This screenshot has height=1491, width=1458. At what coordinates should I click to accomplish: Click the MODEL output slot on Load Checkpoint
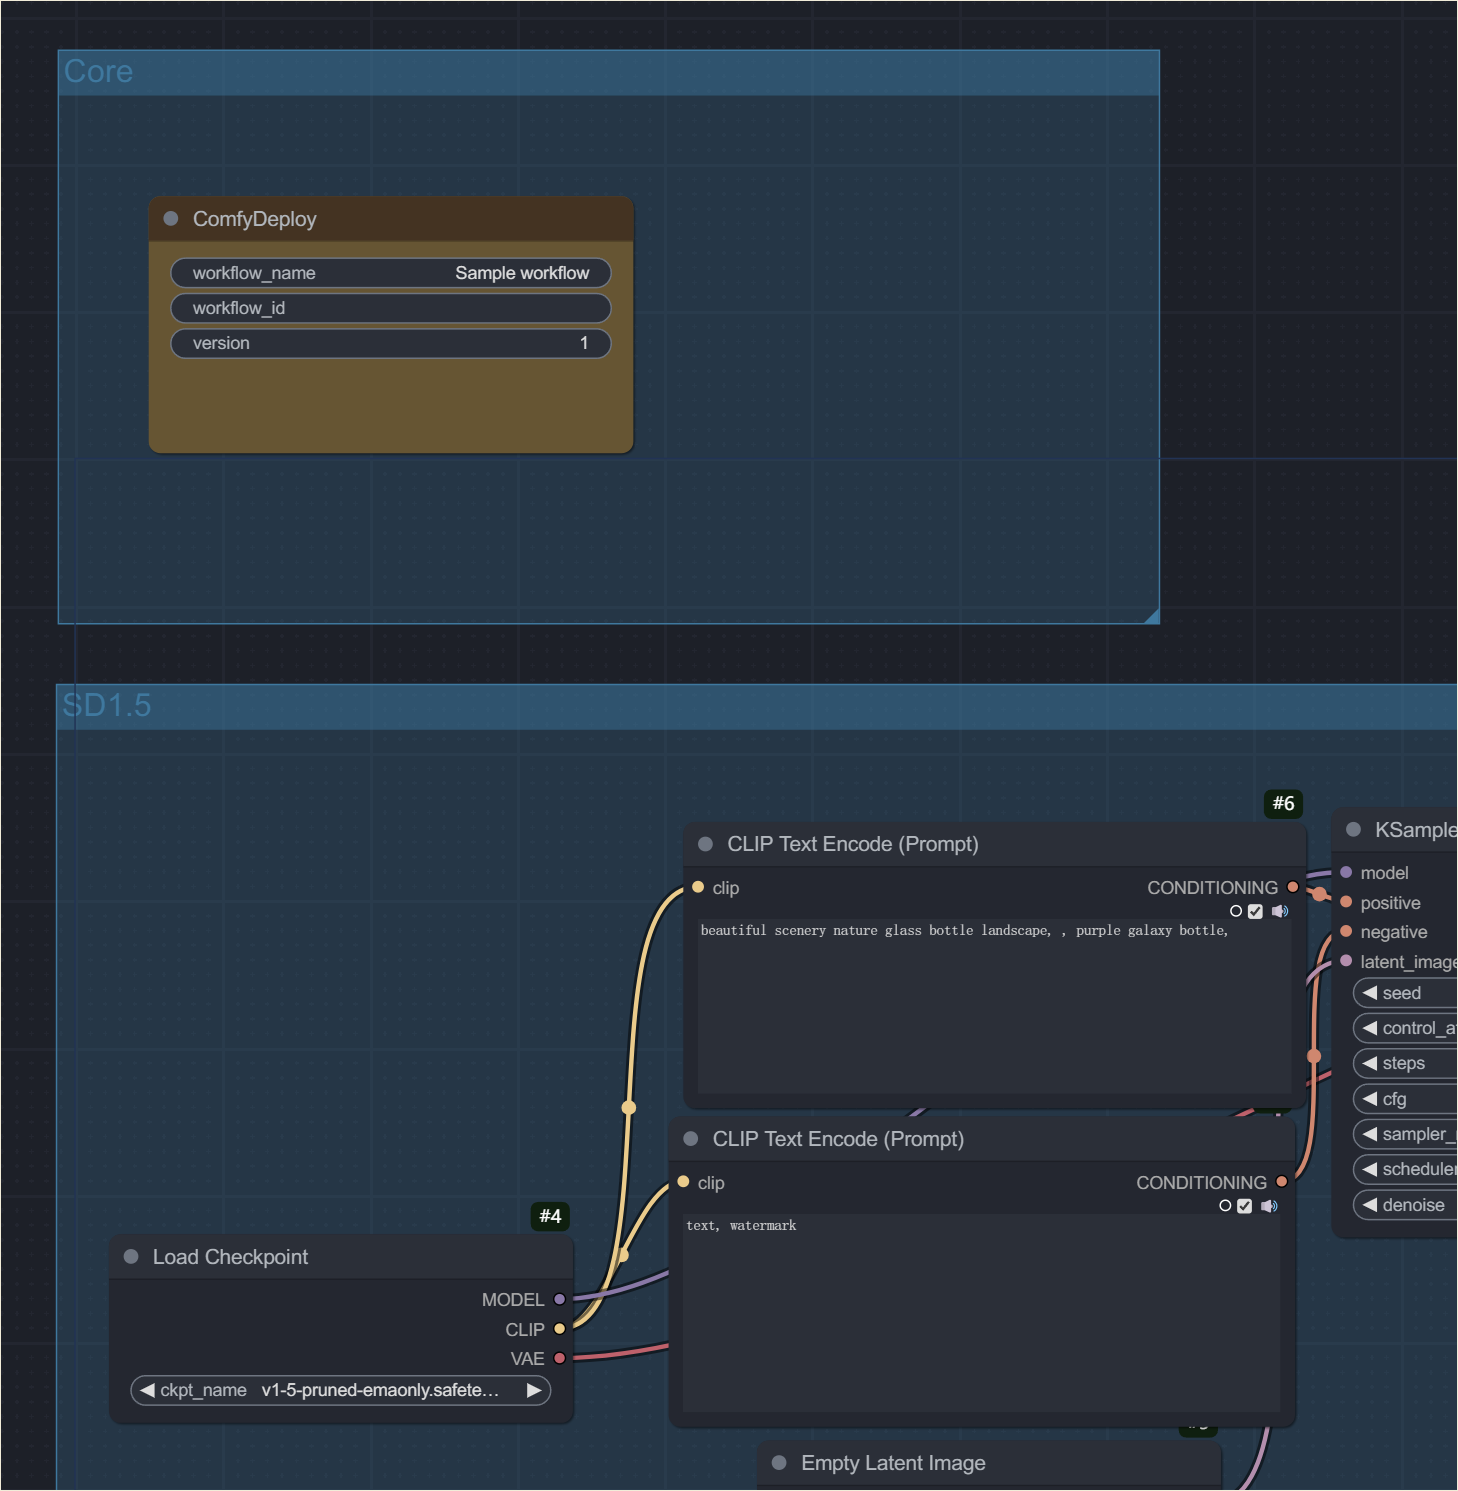560,1299
